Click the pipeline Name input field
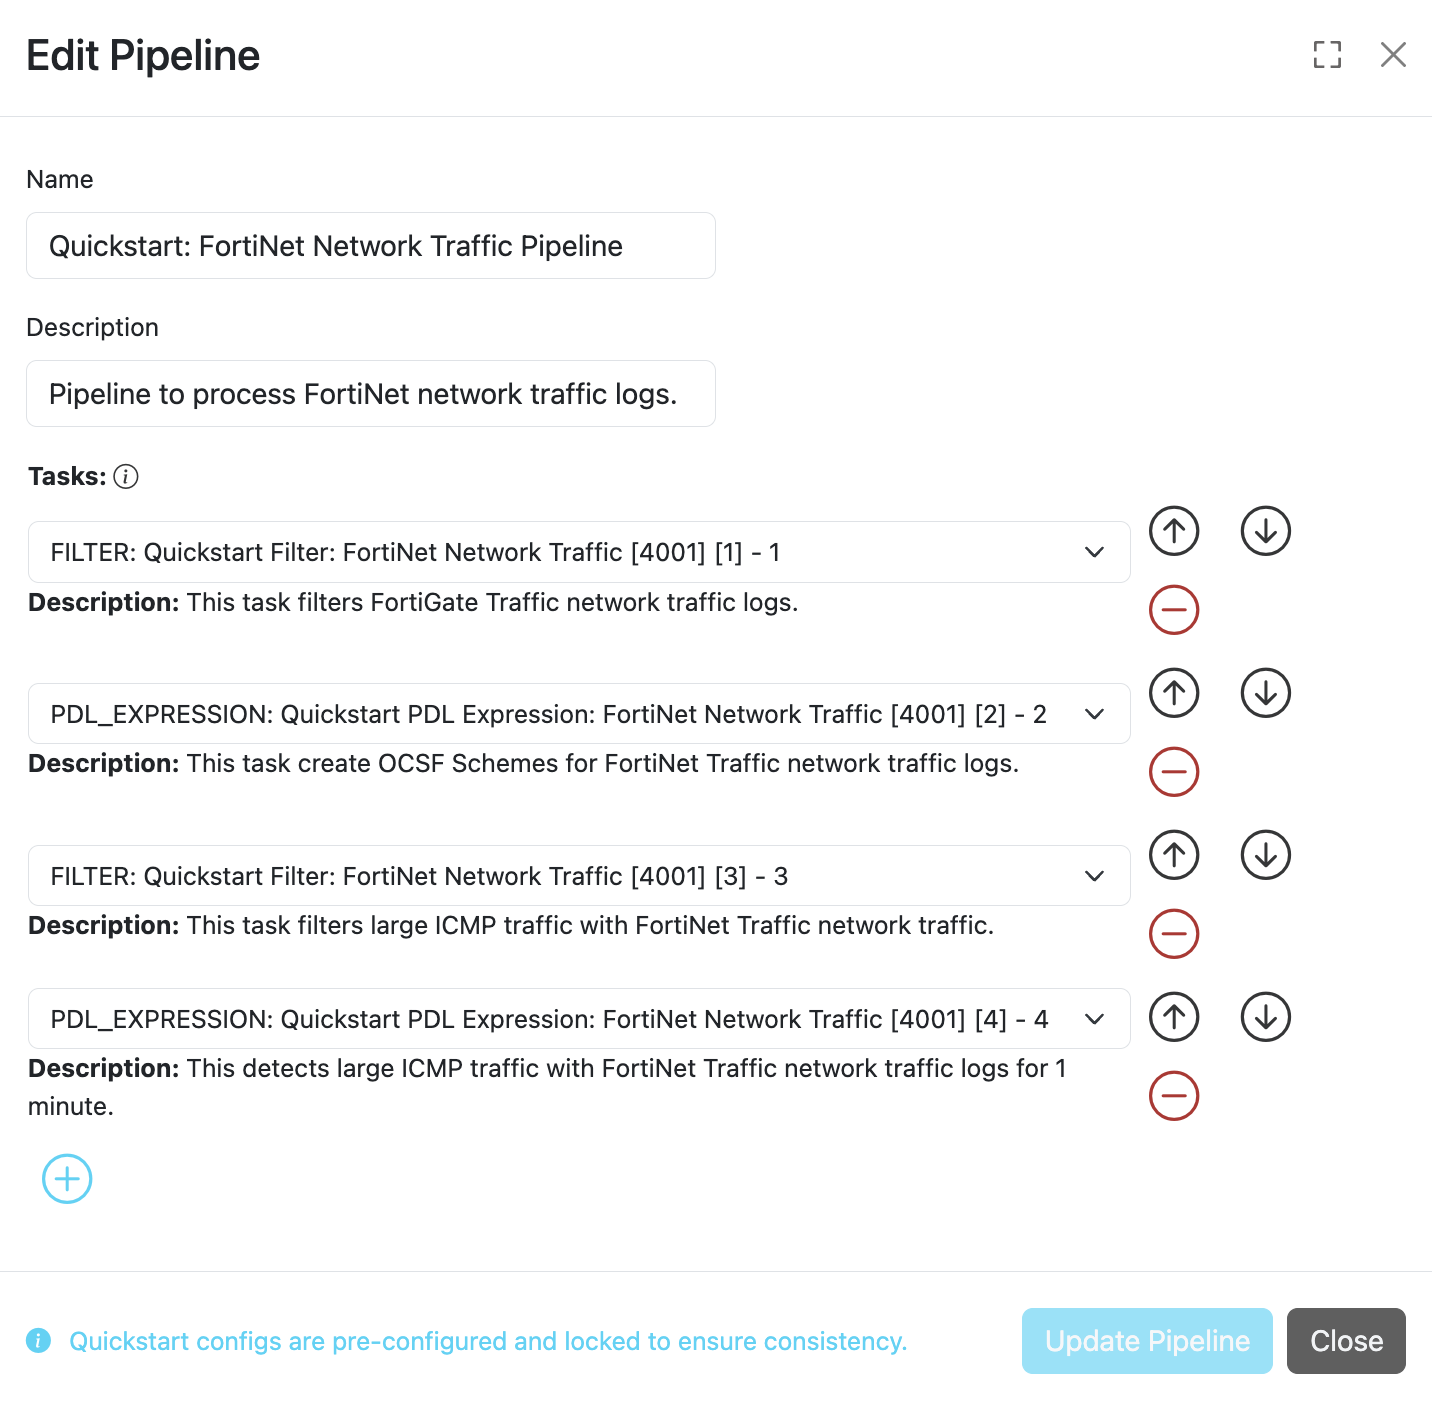The image size is (1432, 1404). pyautogui.click(x=371, y=246)
